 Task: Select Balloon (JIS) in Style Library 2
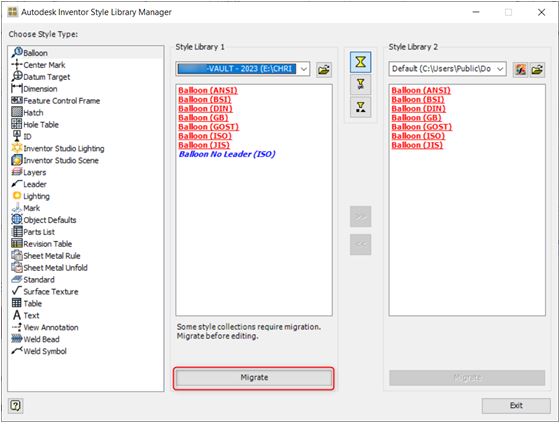click(417, 145)
